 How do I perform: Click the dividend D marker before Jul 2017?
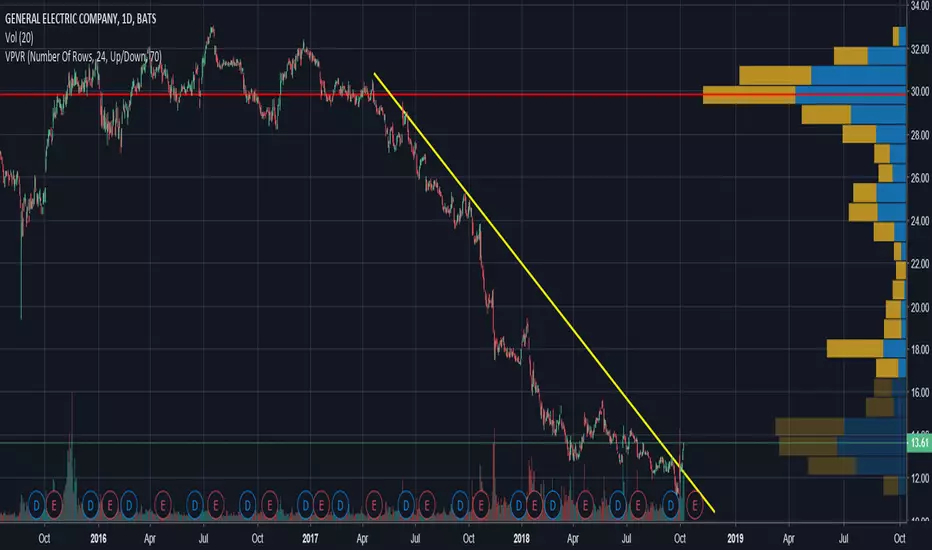(406, 506)
